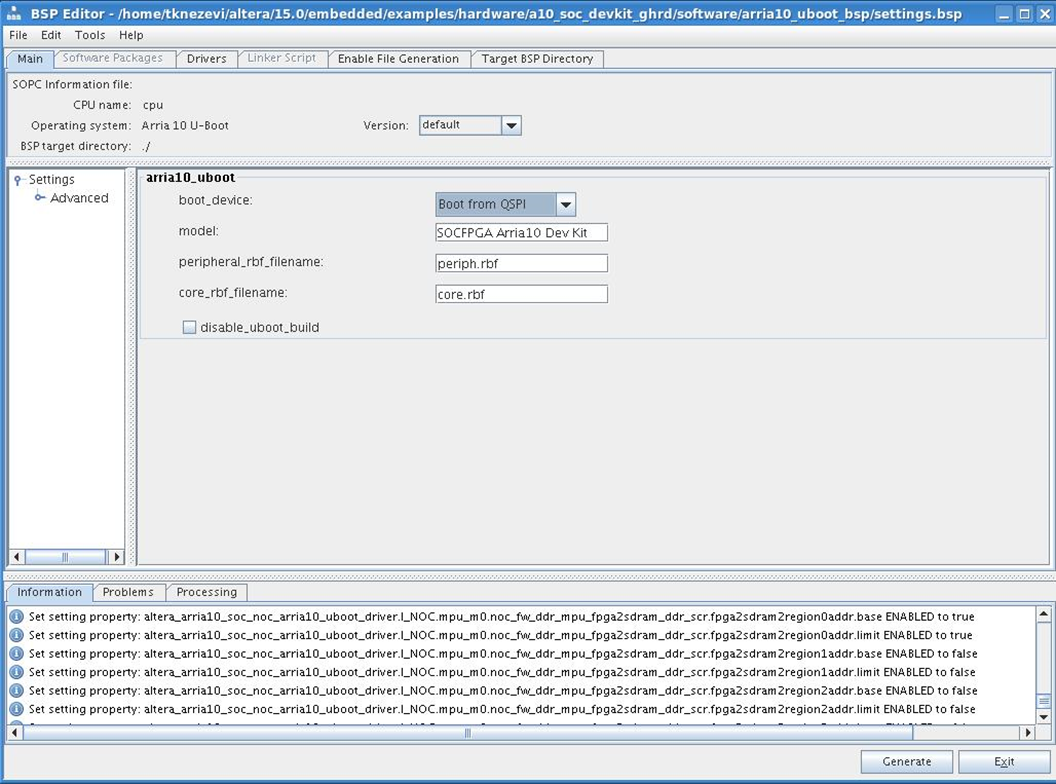
Task: Select Settings in the tree
Action: 51,180
